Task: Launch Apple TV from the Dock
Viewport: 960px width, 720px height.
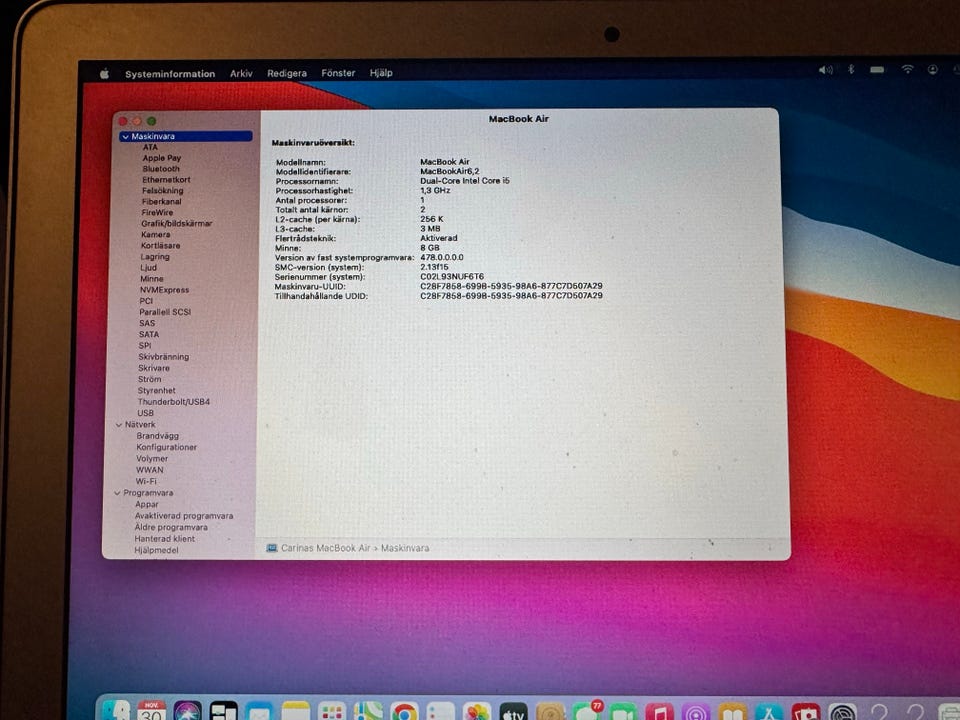Action: [513, 711]
